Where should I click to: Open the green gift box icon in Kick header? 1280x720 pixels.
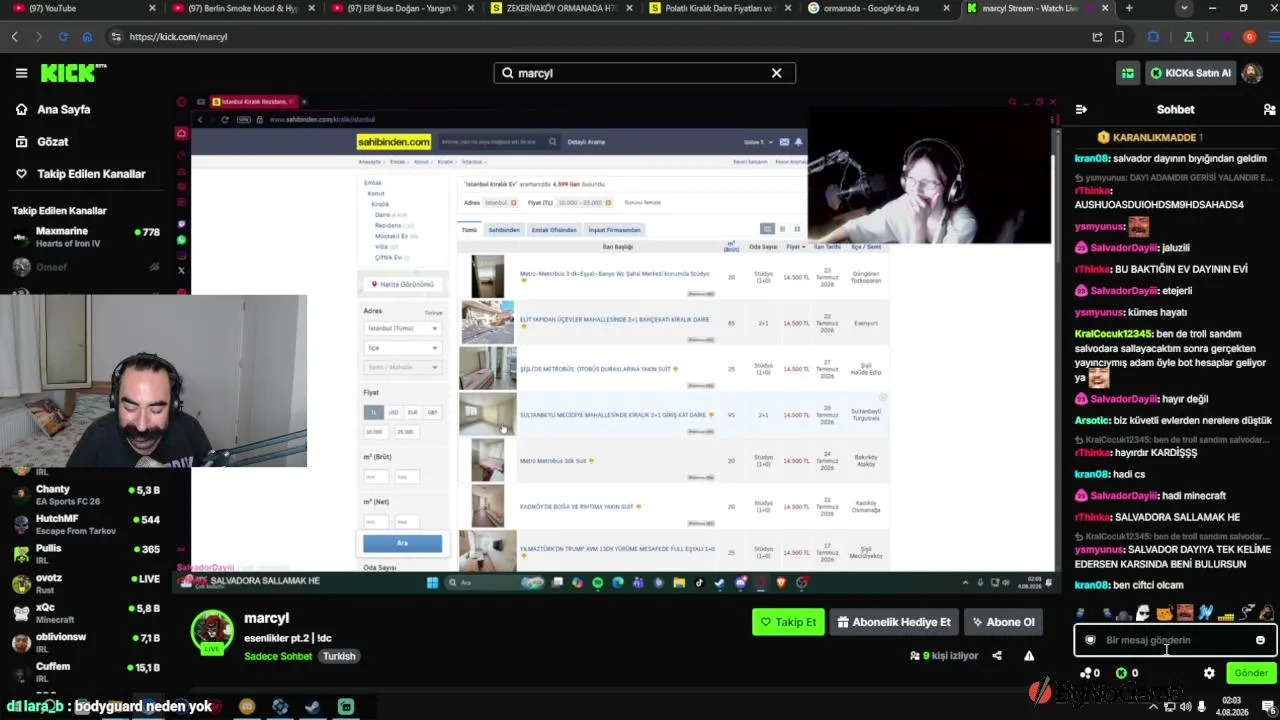click(1128, 73)
